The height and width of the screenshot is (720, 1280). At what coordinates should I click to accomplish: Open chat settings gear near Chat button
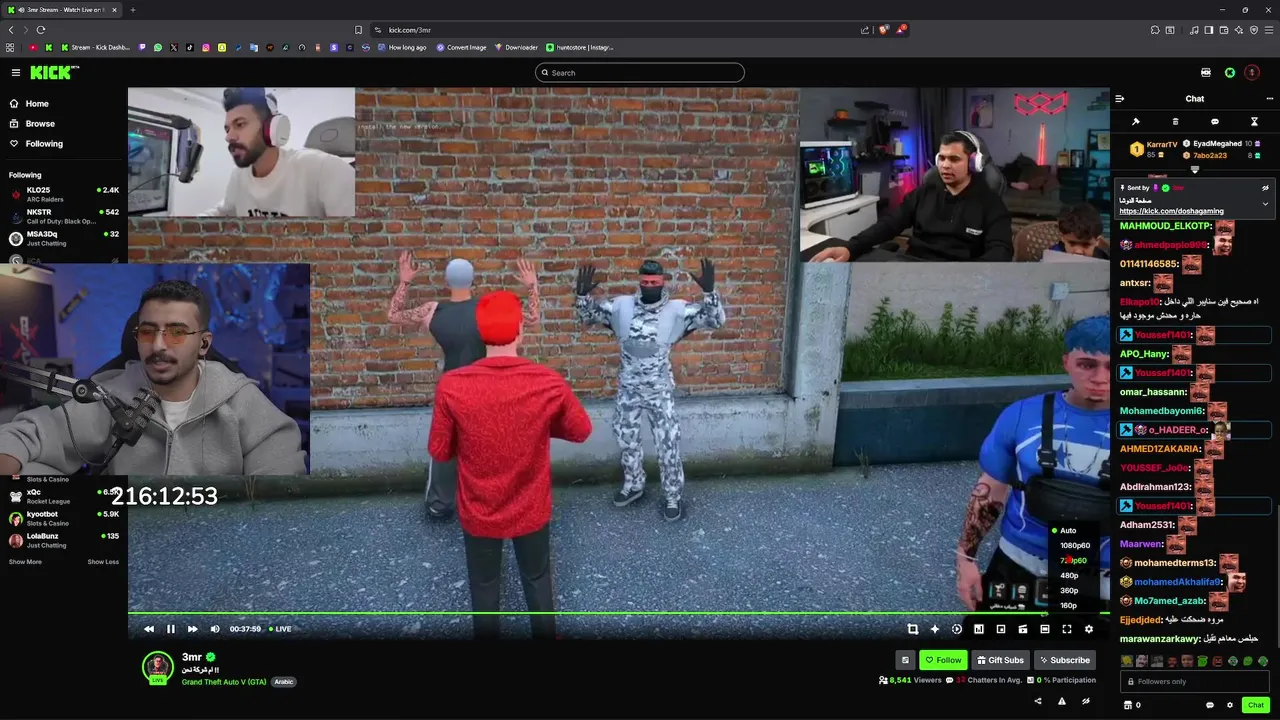tap(1230, 705)
